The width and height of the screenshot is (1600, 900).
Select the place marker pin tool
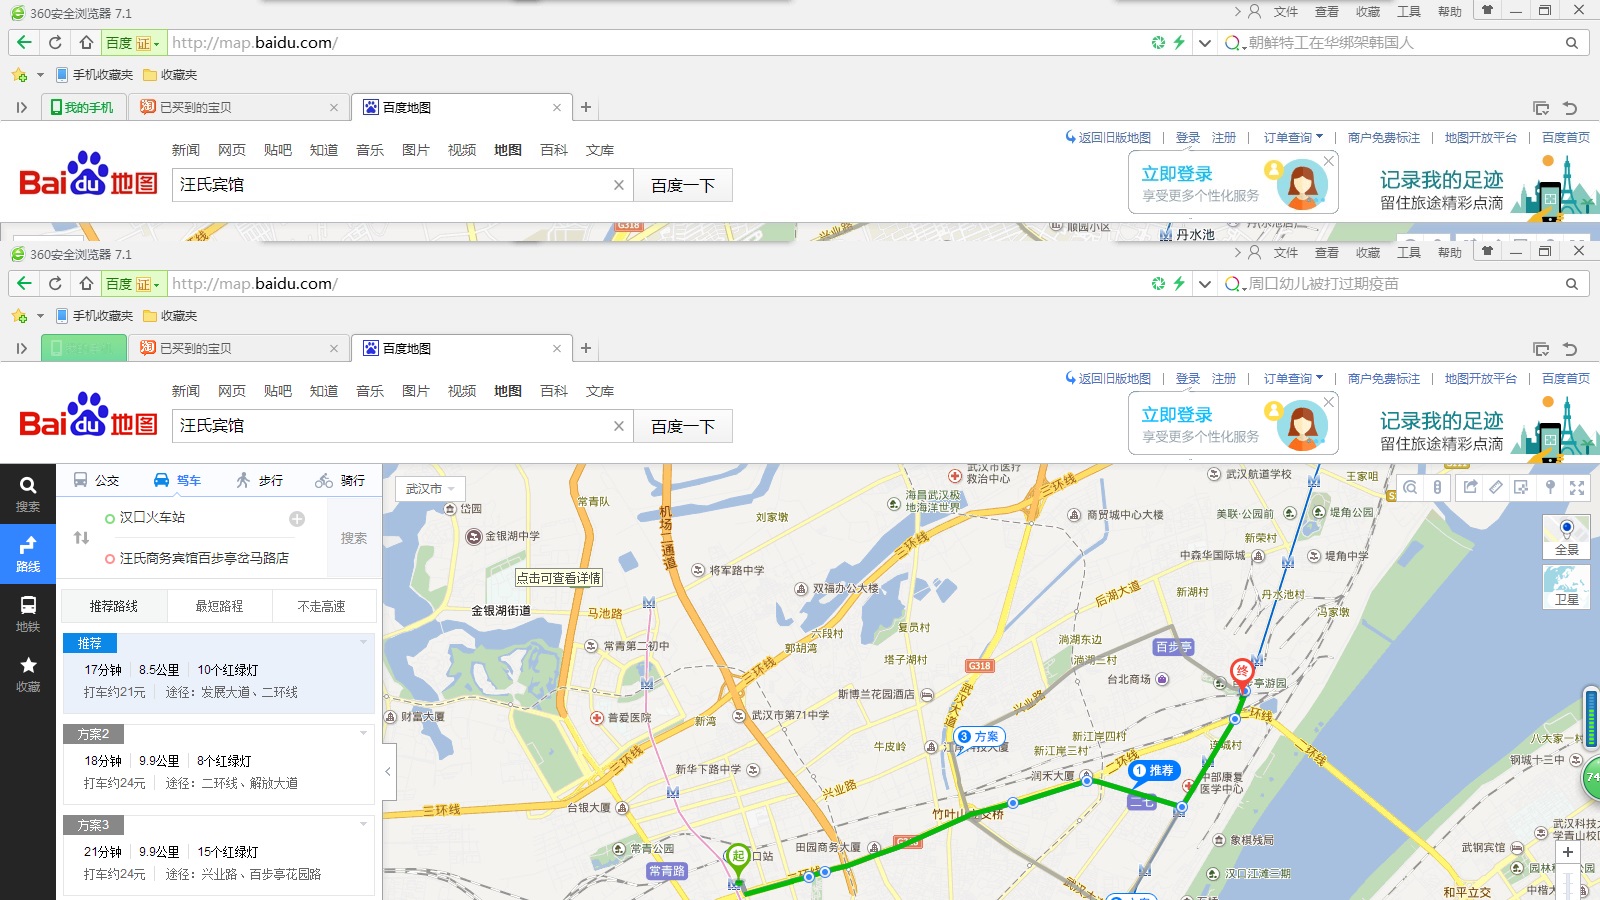pos(1550,488)
